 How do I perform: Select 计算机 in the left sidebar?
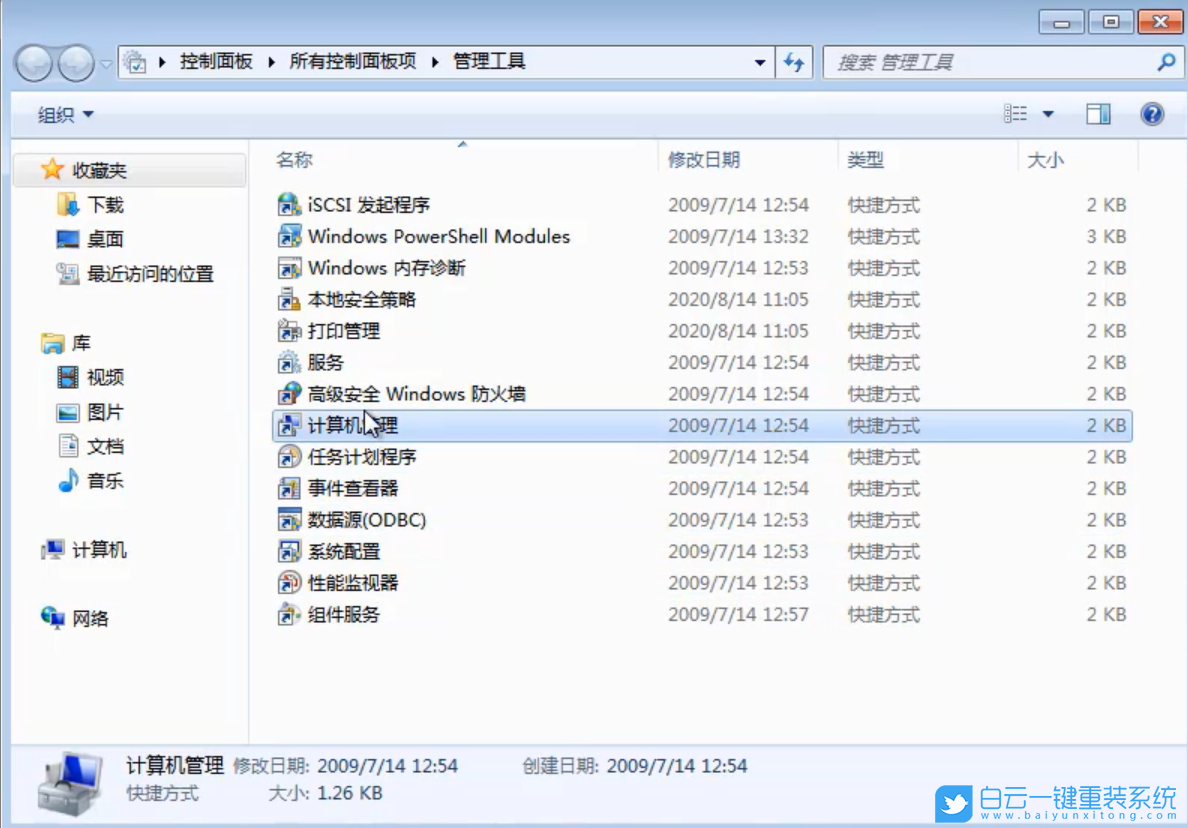tap(75, 548)
